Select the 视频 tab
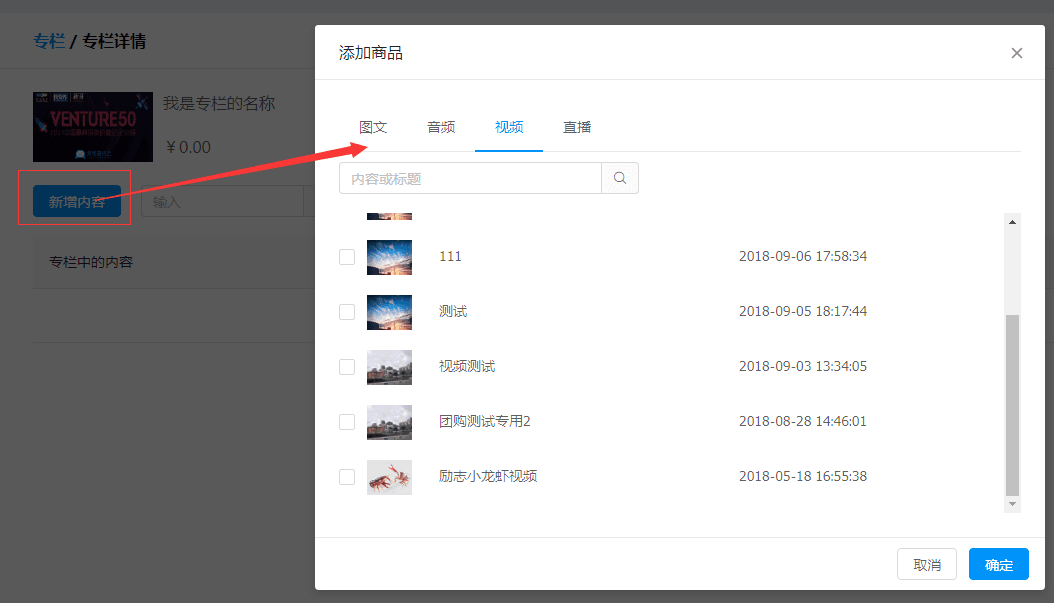 [509, 128]
